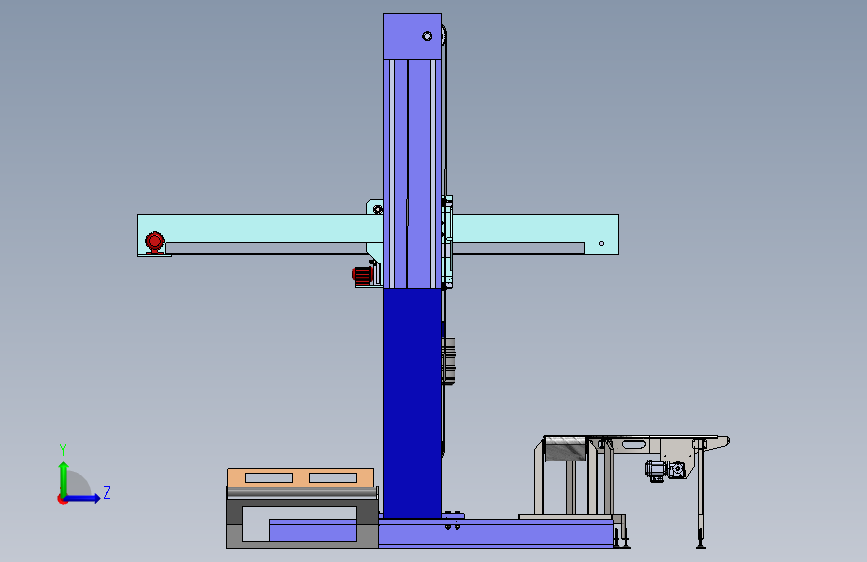Click the blue Z axis arrow of the triad

(83, 498)
